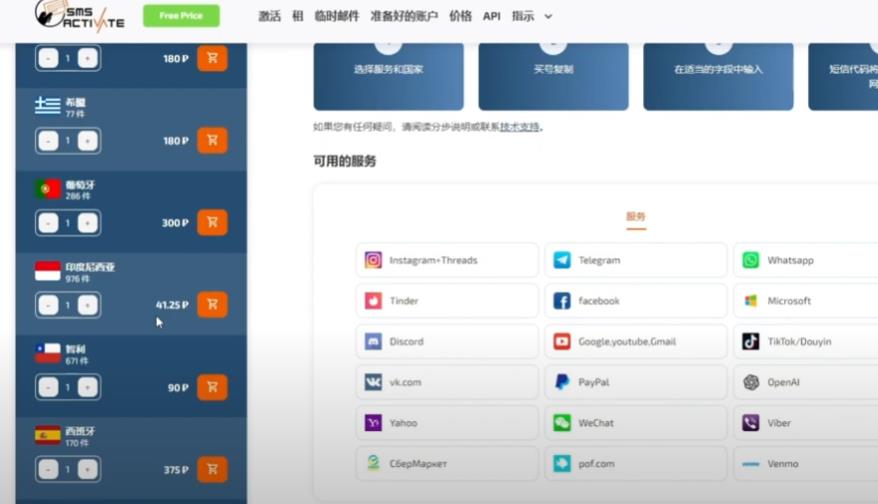Click the Venmo logo icon
Image resolution: width=878 pixels, height=504 pixels.
point(751,464)
